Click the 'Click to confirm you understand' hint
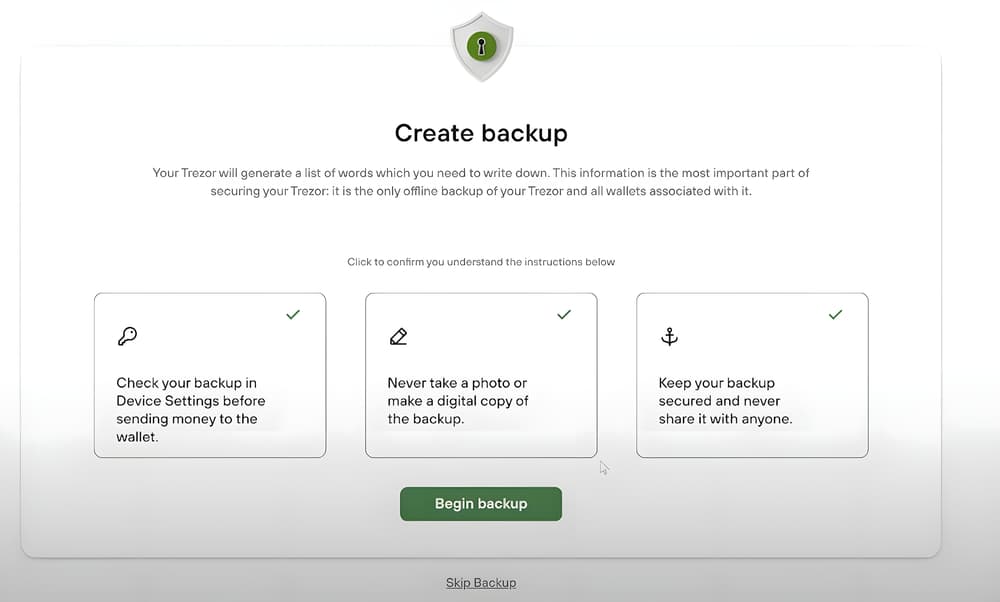This screenshot has height=602, width=1000. point(481,261)
